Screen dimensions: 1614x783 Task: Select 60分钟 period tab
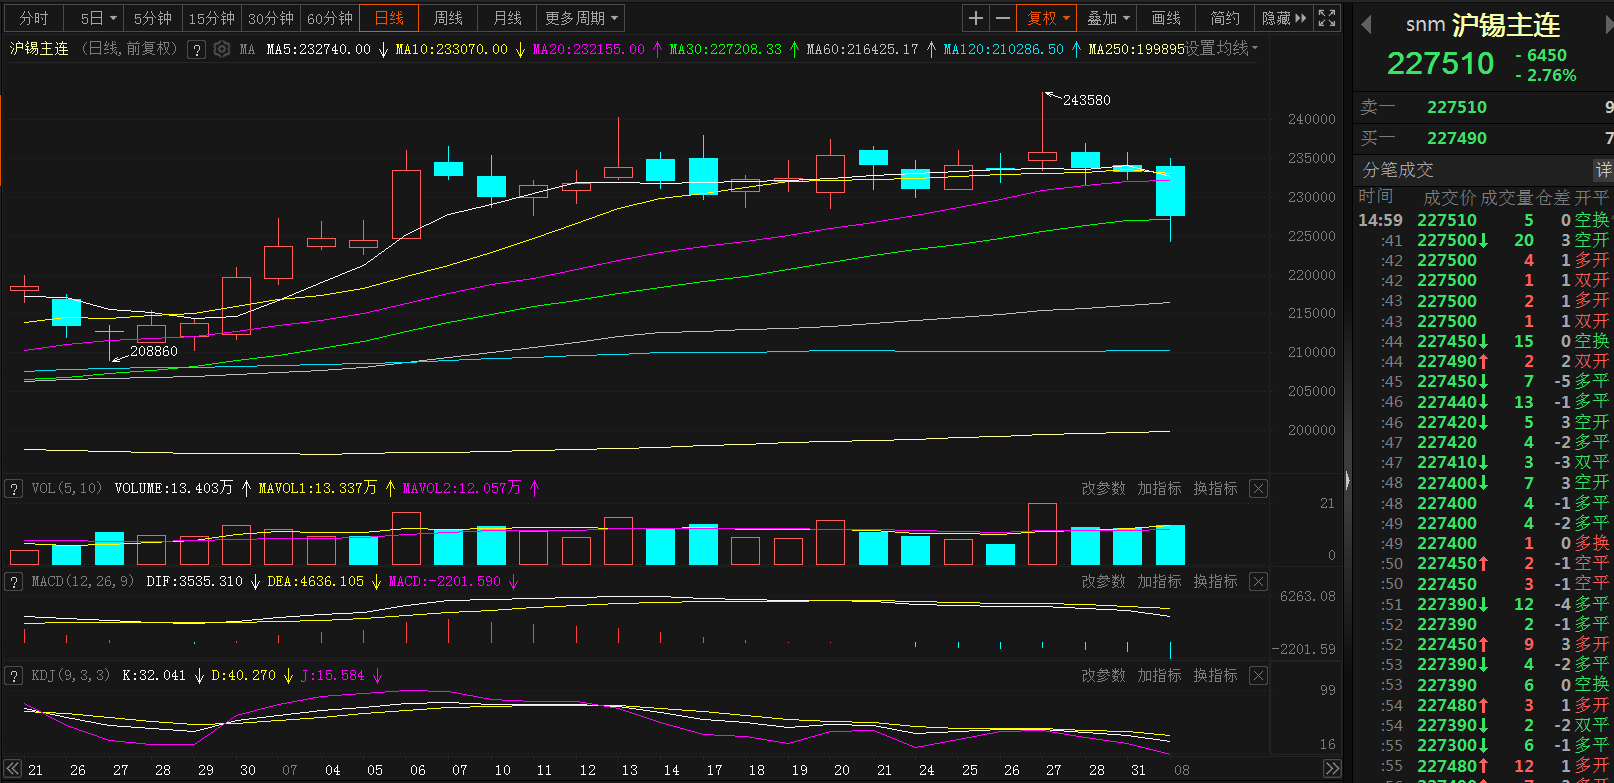pos(329,18)
